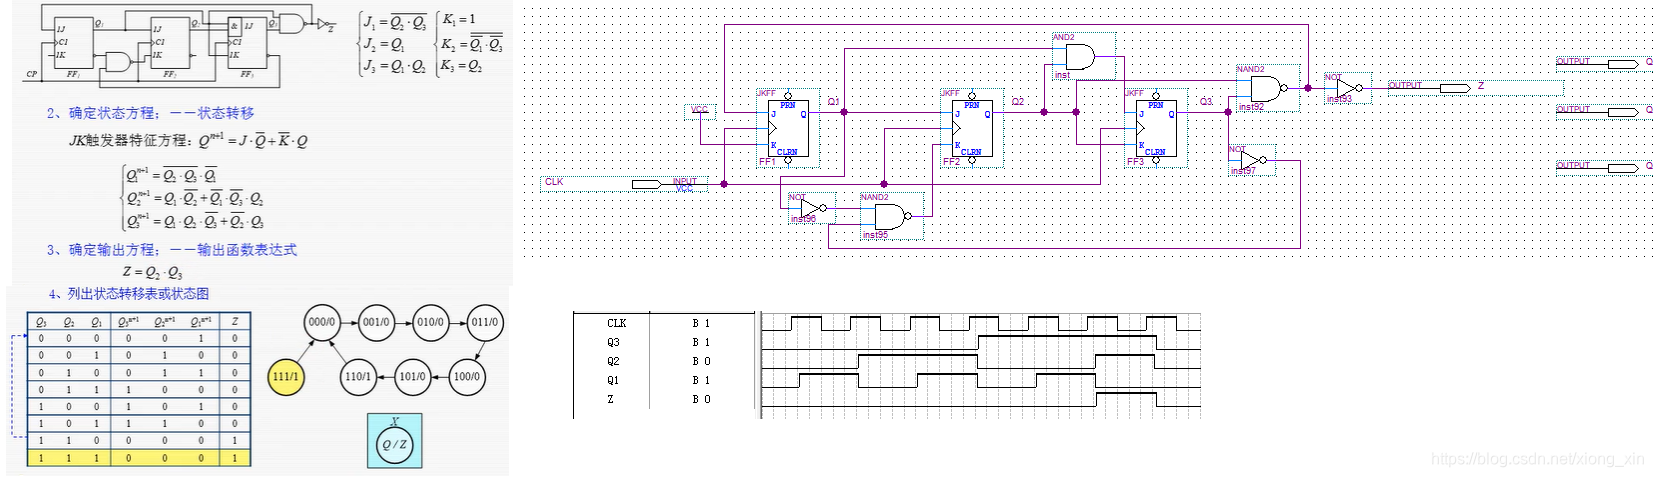Screen dimensions: 1653x477
Task: Select the NAND2 gate inst92
Action: [1266, 88]
